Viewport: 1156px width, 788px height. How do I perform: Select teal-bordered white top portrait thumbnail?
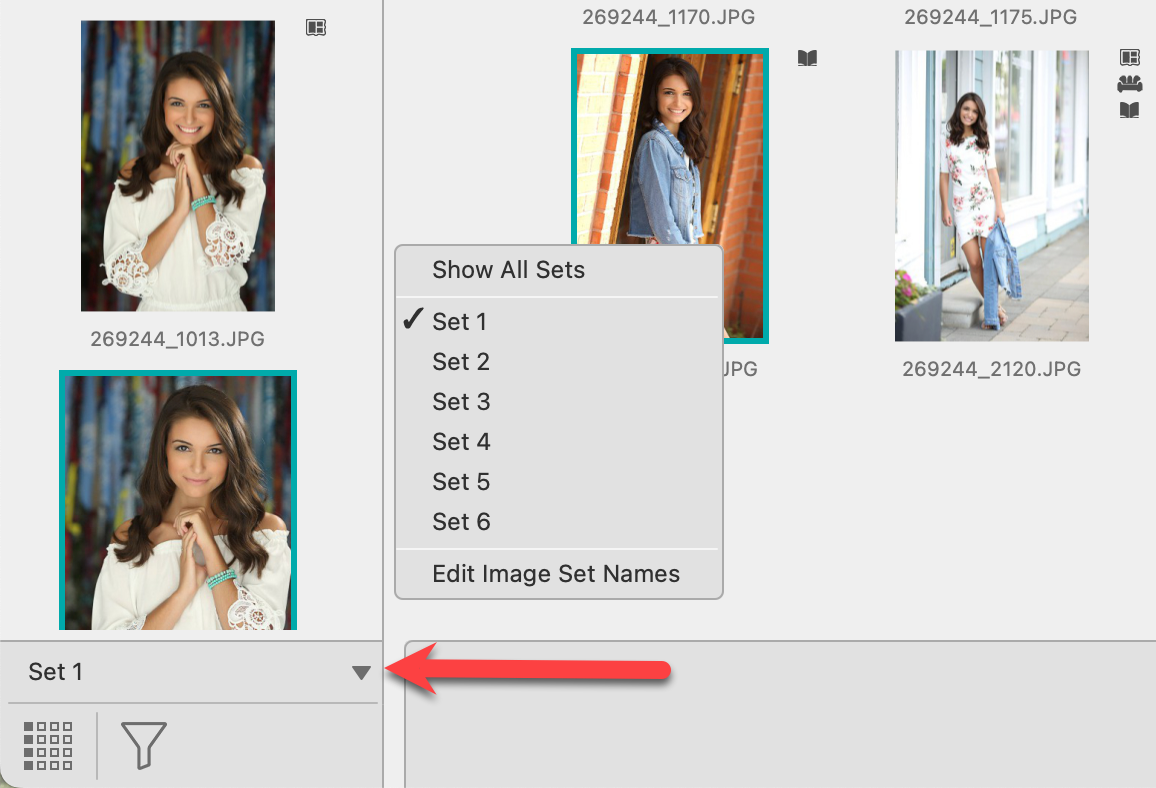(178, 500)
